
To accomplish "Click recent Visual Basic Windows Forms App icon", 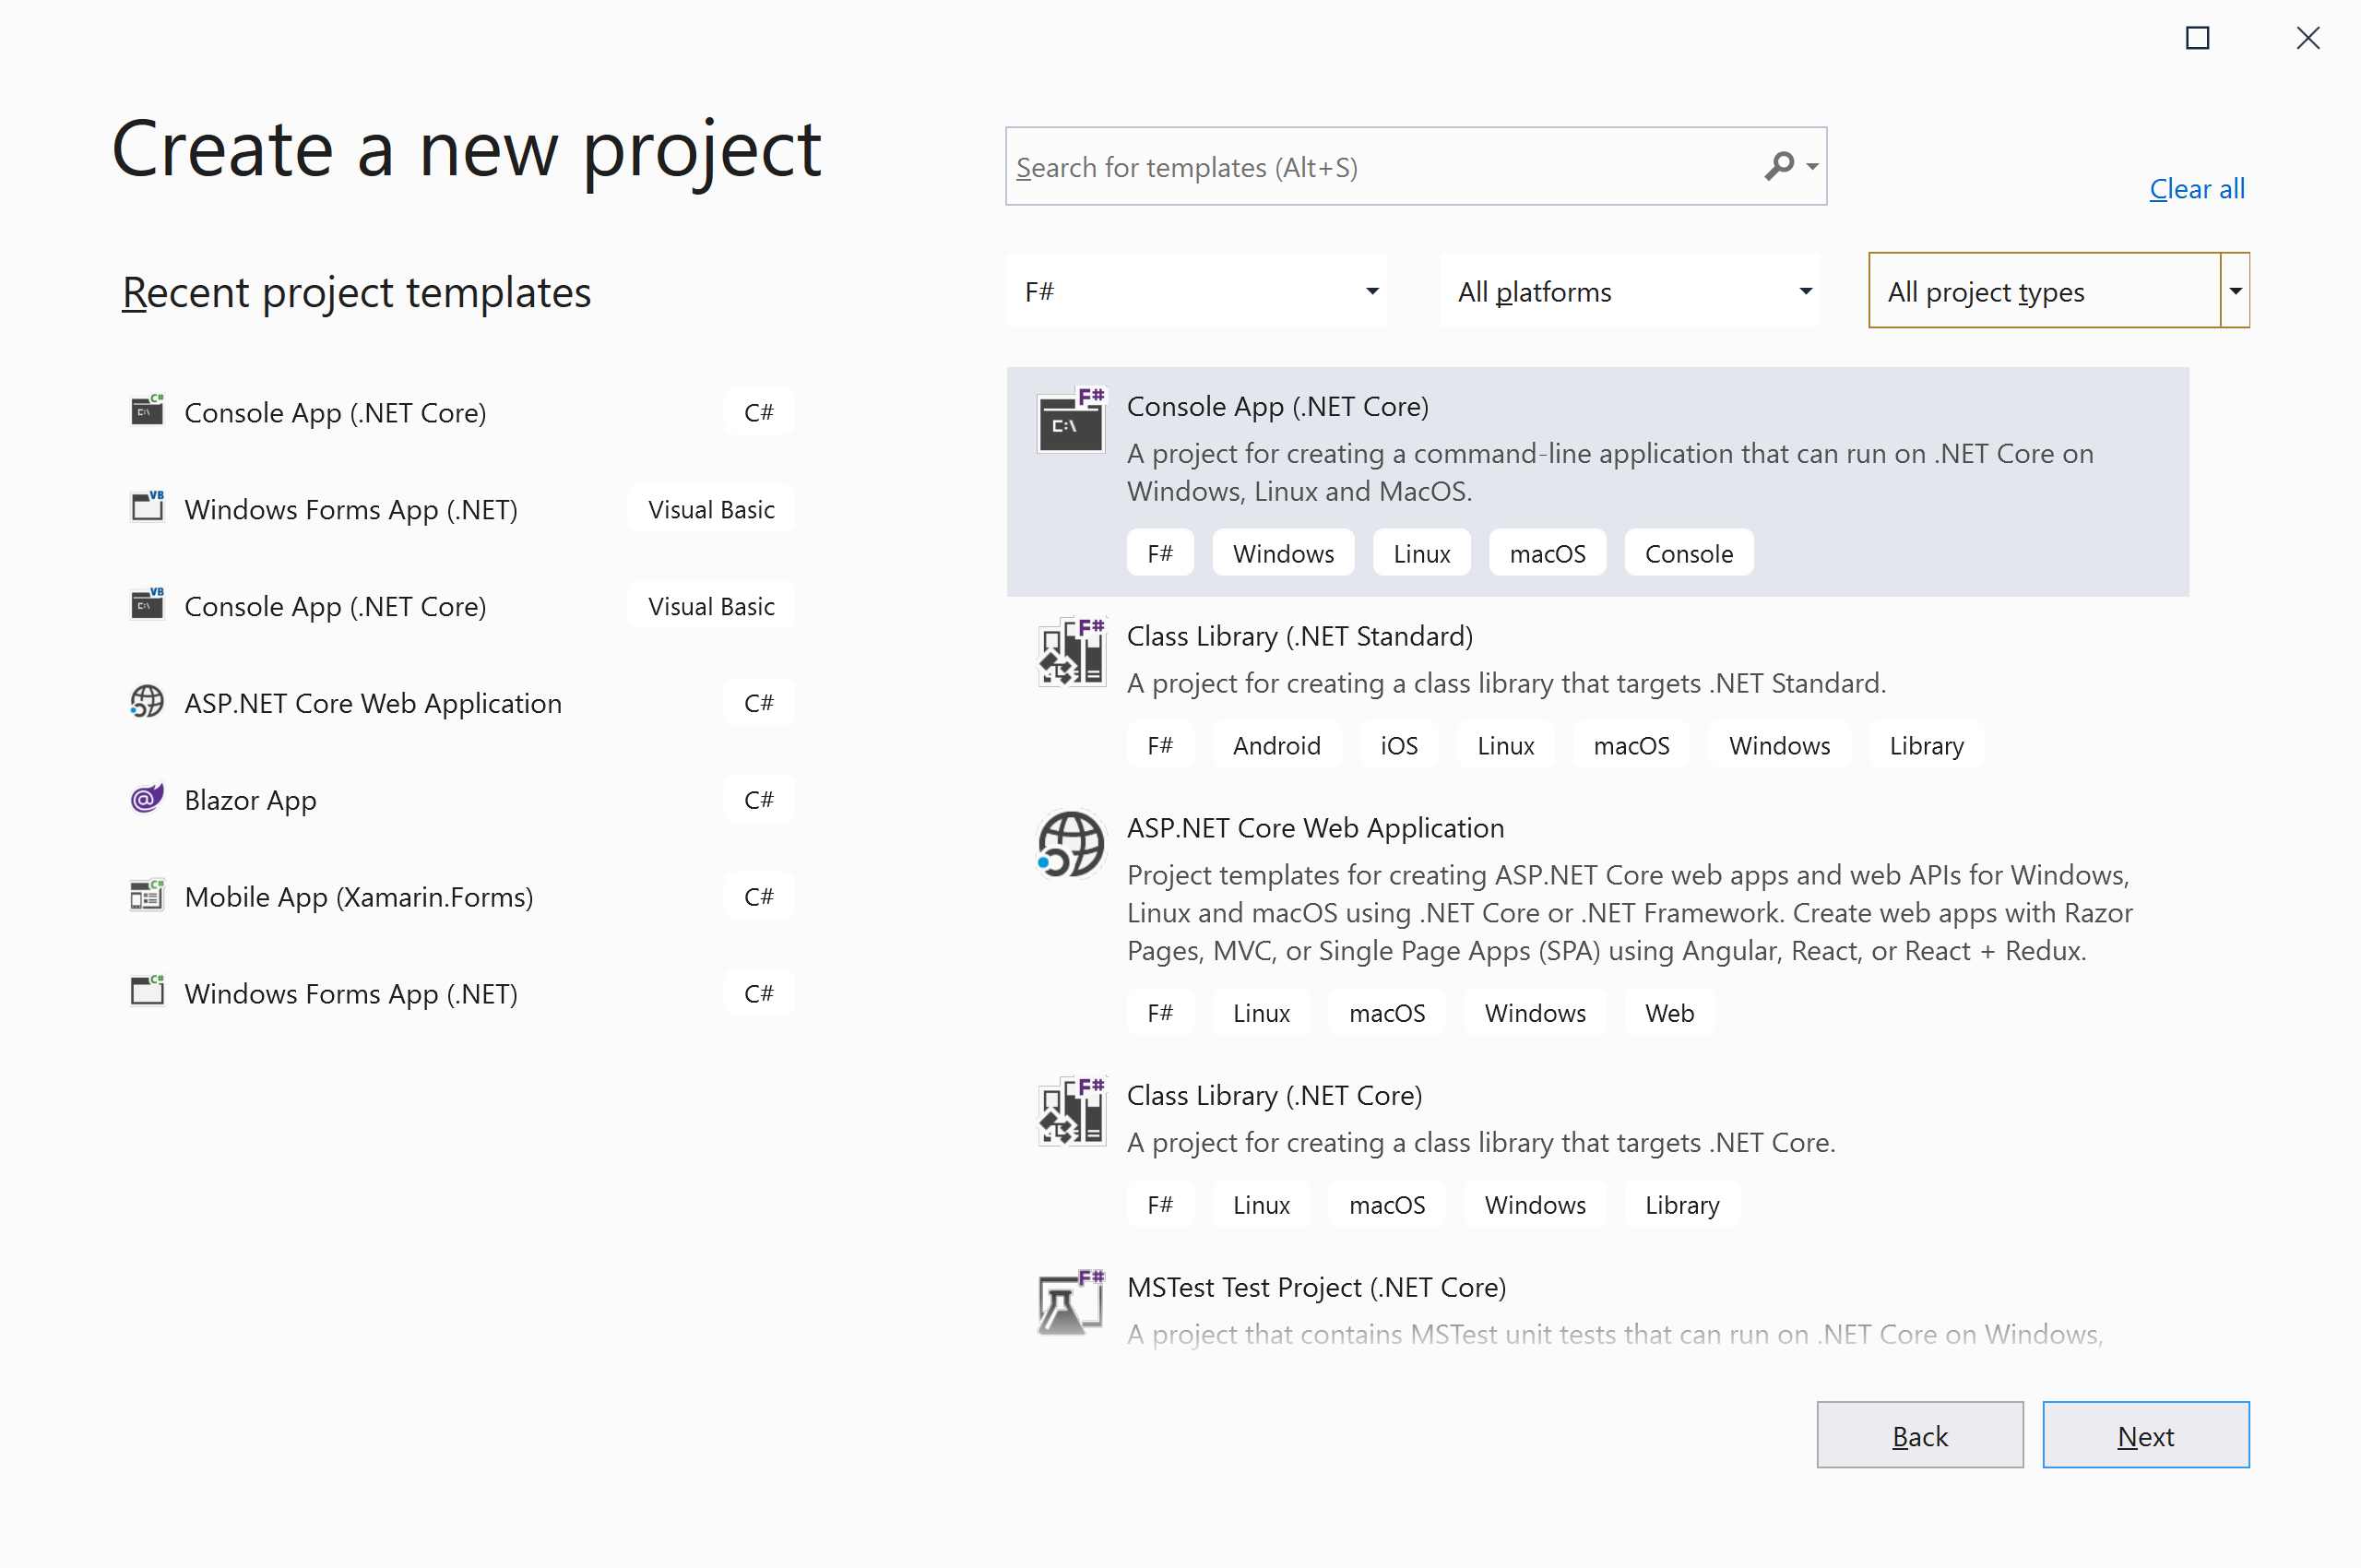I will [x=147, y=508].
